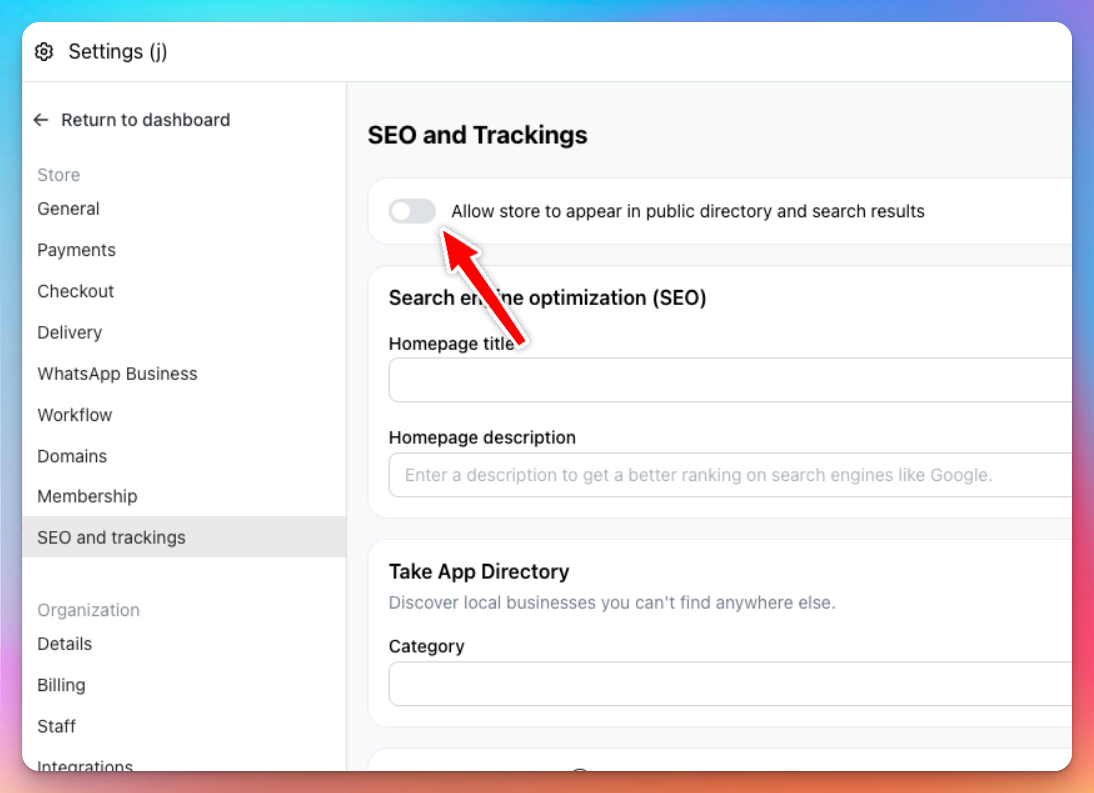Go to Domains settings
Image resolution: width=1094 pixels, height=793 pixels.
pos(73,456)
